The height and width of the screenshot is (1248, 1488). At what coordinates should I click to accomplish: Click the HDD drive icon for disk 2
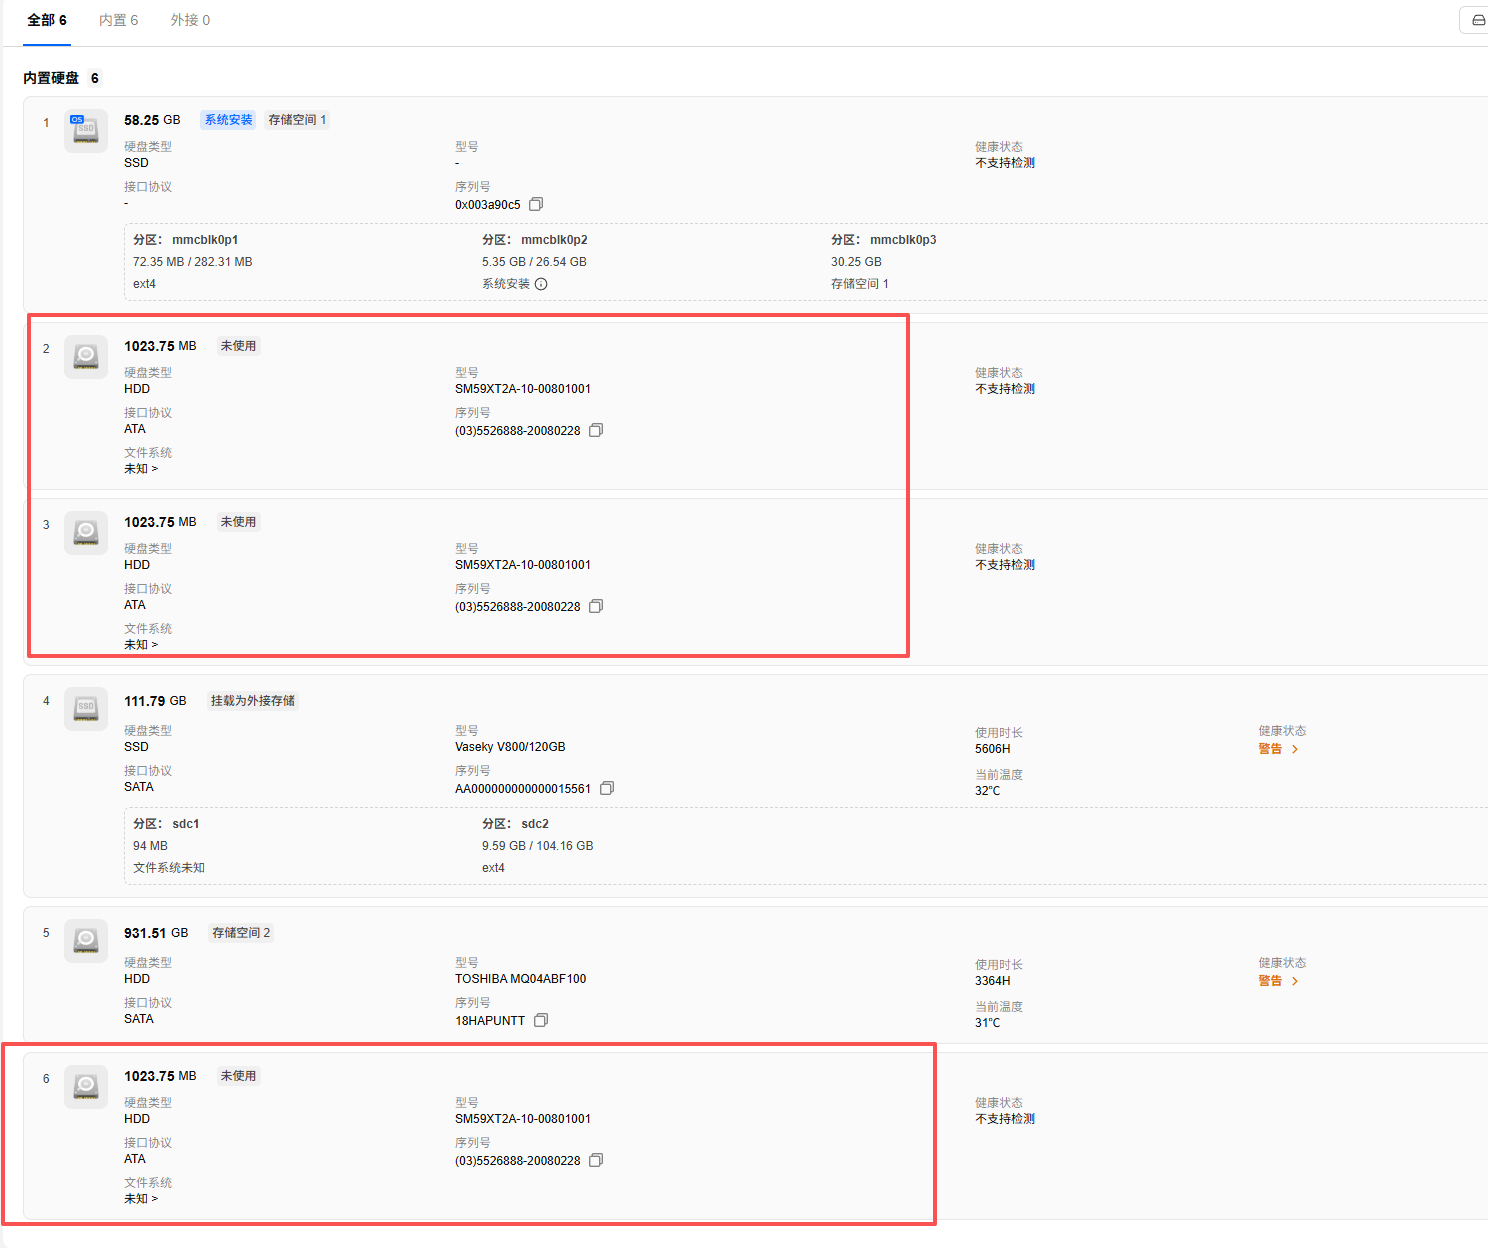(x=86, y=357)
